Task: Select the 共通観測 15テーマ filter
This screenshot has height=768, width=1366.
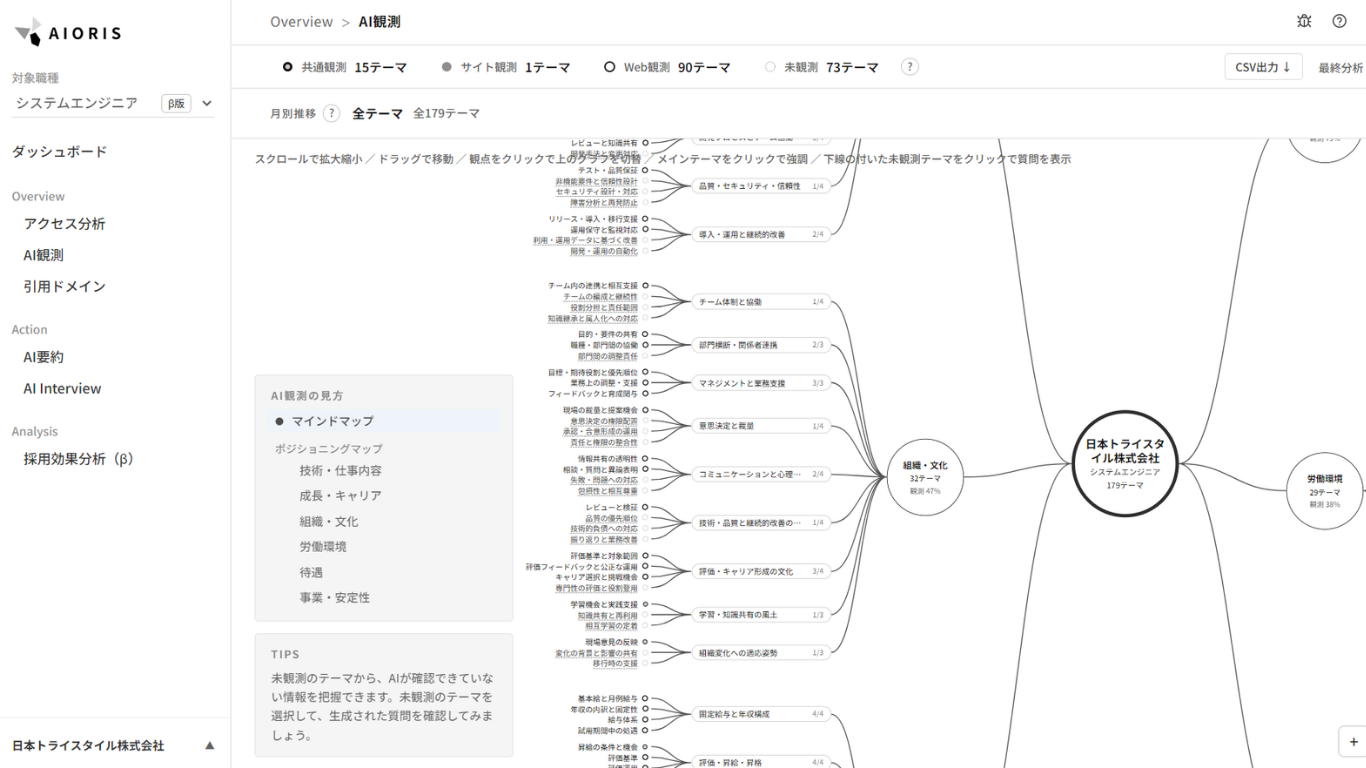Action: pos(345,67)
